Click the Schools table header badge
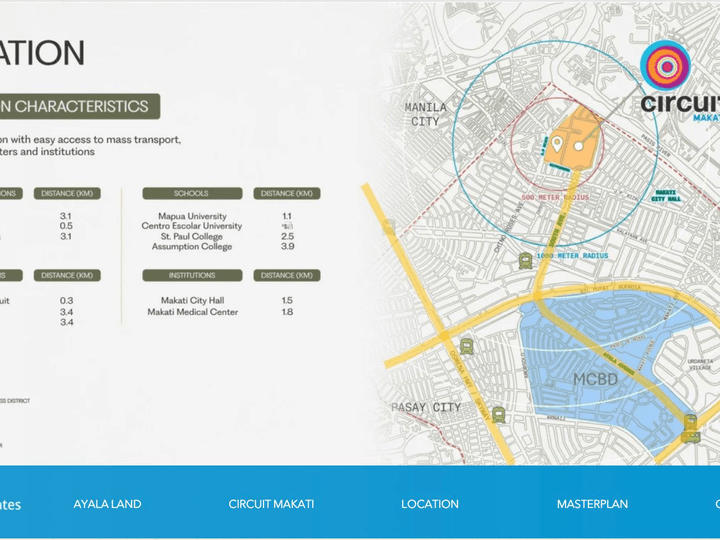This screenshot has height=540, width=720. tap(192, 193)
